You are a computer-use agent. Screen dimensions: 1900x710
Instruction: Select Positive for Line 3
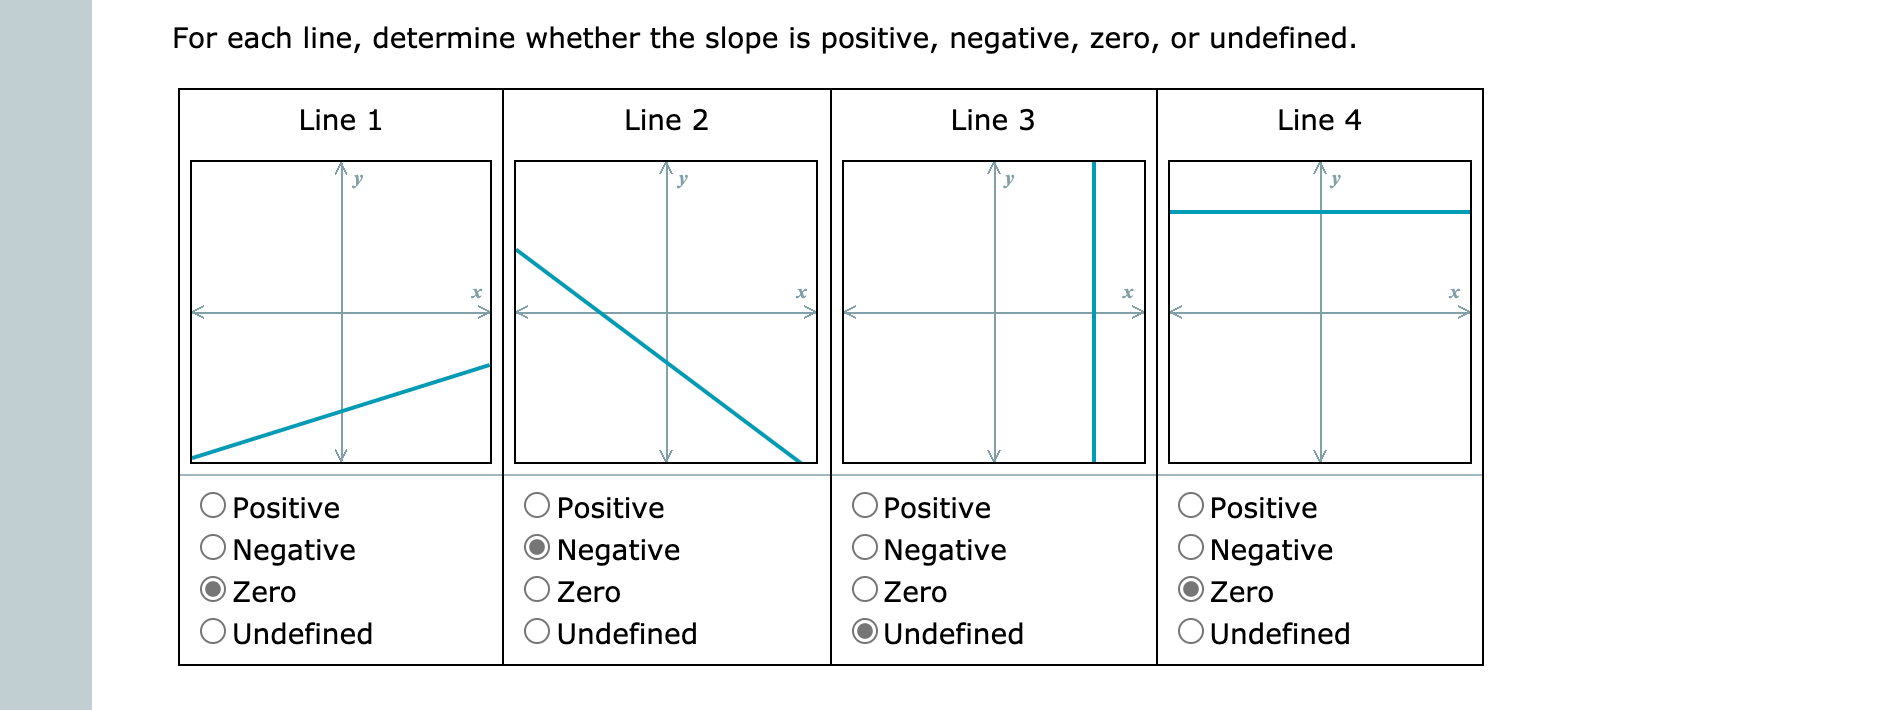pos(864,506)
